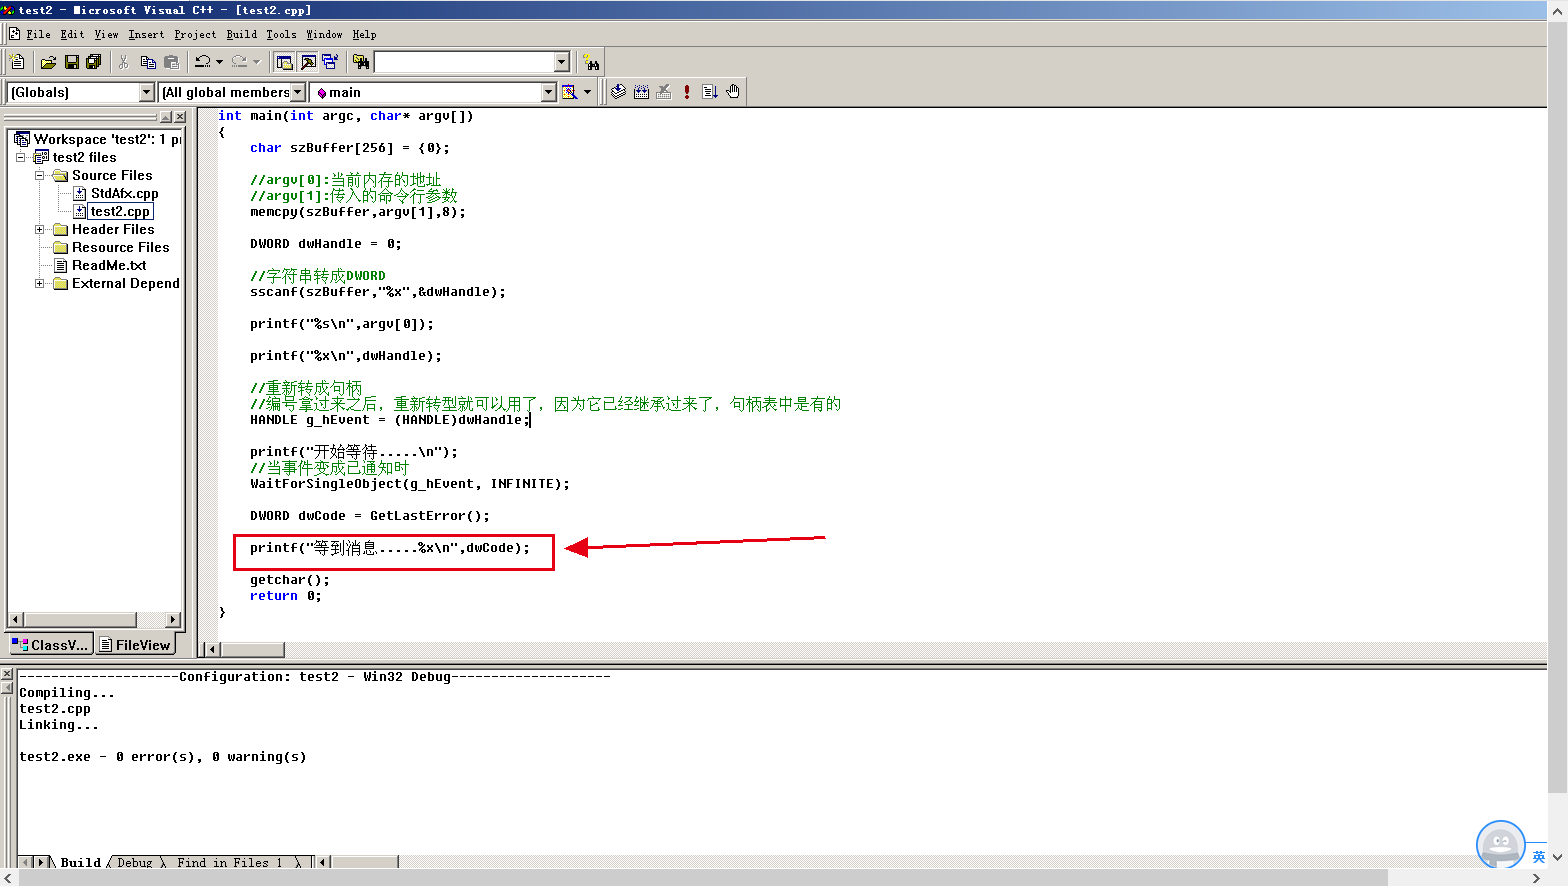
Task: Open the Tools menu
Action: click(281, 34)
